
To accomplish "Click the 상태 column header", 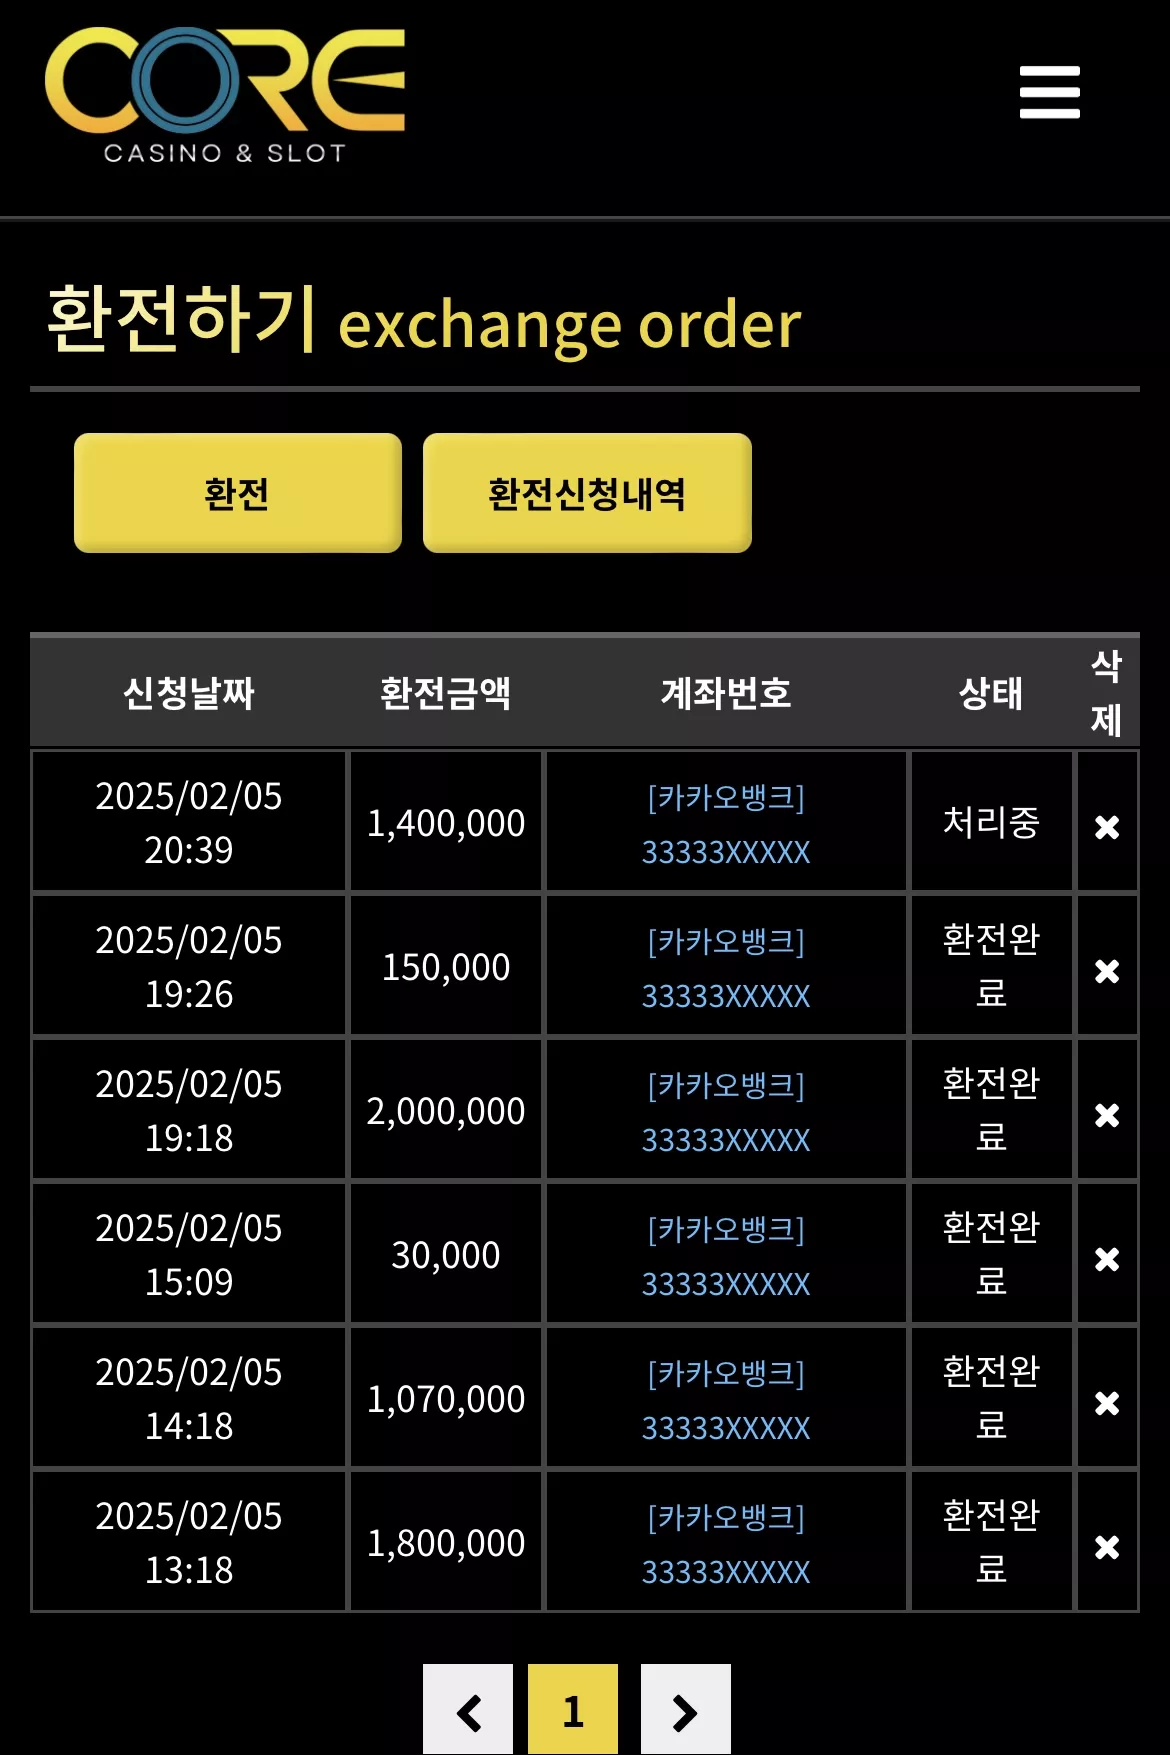I will point(991,692).
